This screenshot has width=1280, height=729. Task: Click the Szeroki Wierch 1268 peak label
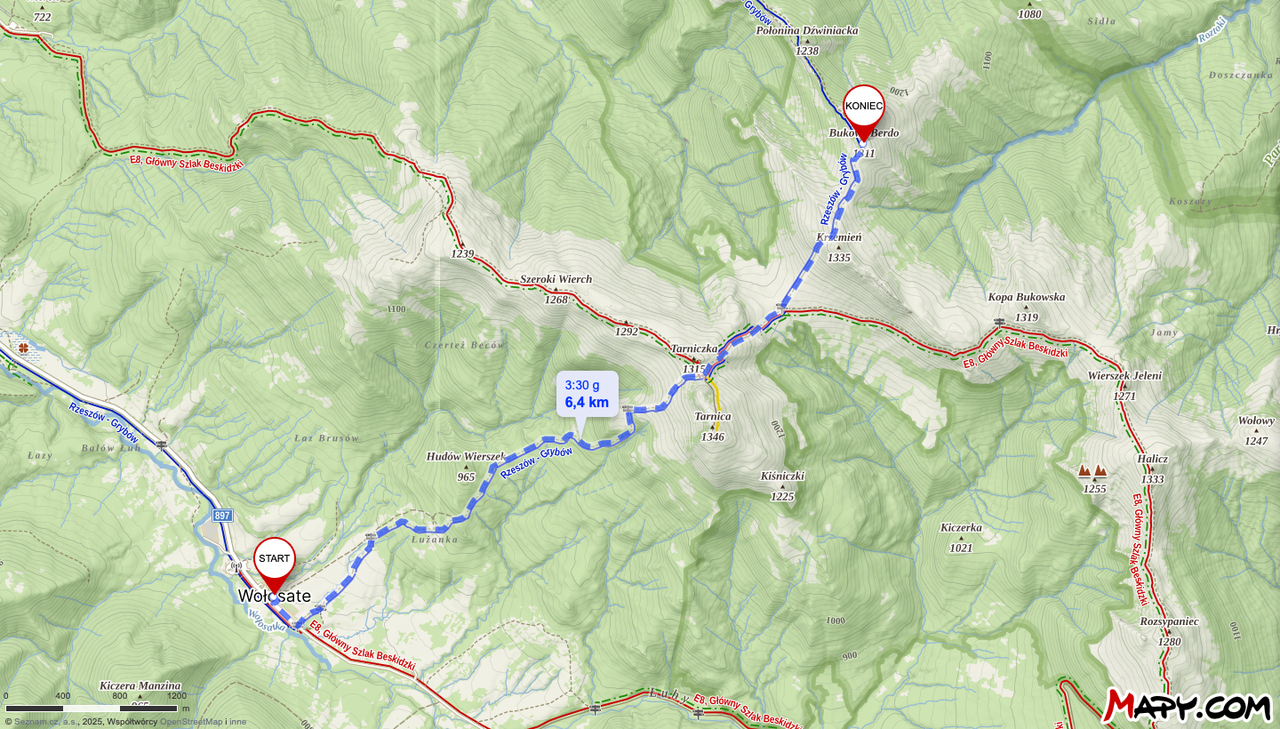tap(556, 289)
